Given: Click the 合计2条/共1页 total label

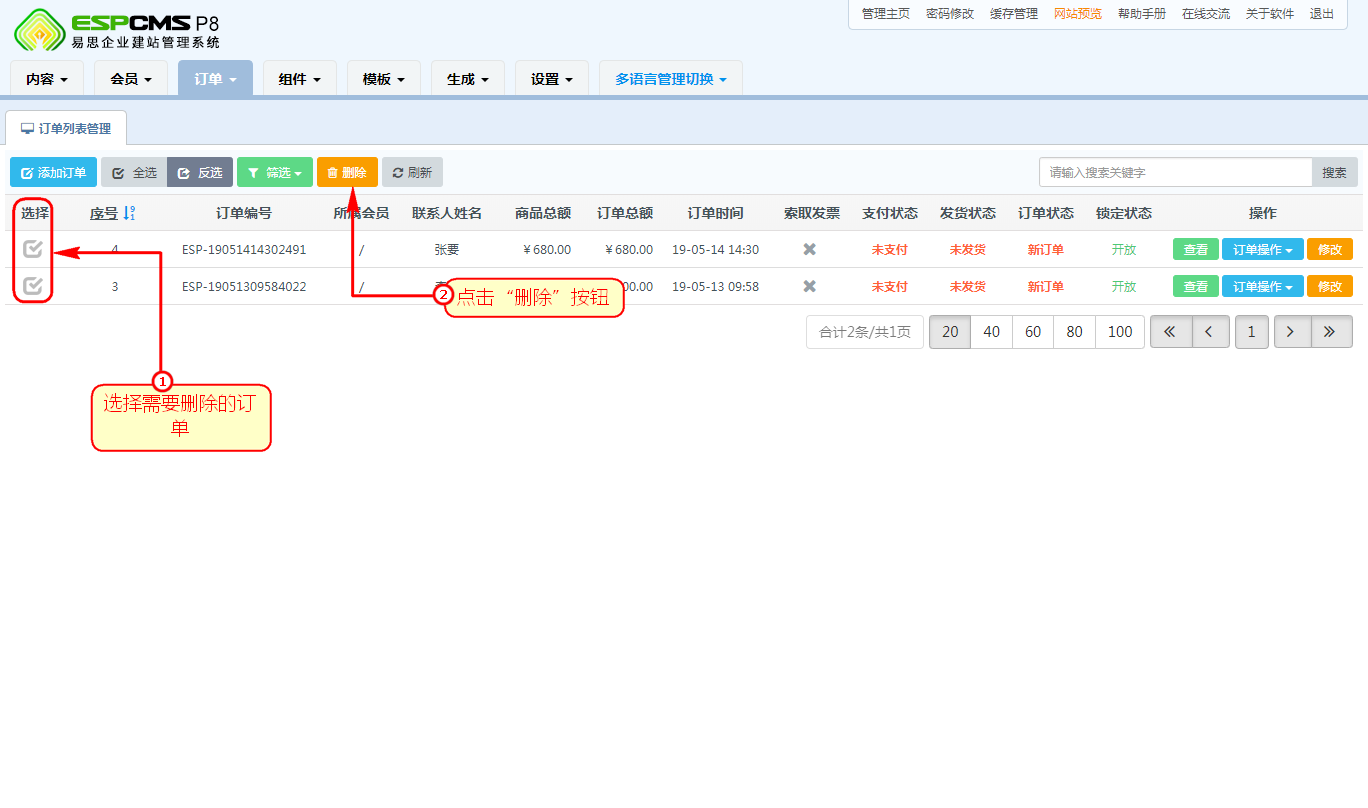Looking at the screenshot, I should click(865, 332).
